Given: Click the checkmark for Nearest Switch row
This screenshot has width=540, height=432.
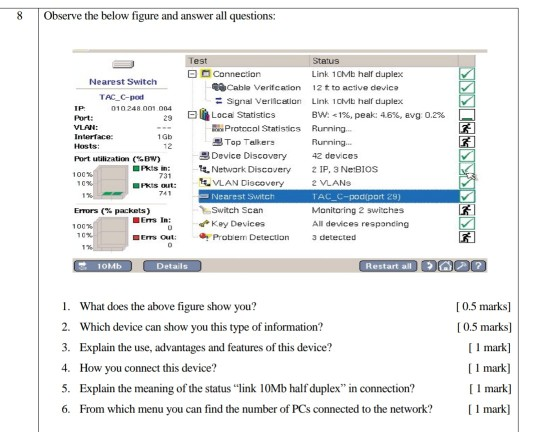Looking at the screenshot, I should coord(467,196).
